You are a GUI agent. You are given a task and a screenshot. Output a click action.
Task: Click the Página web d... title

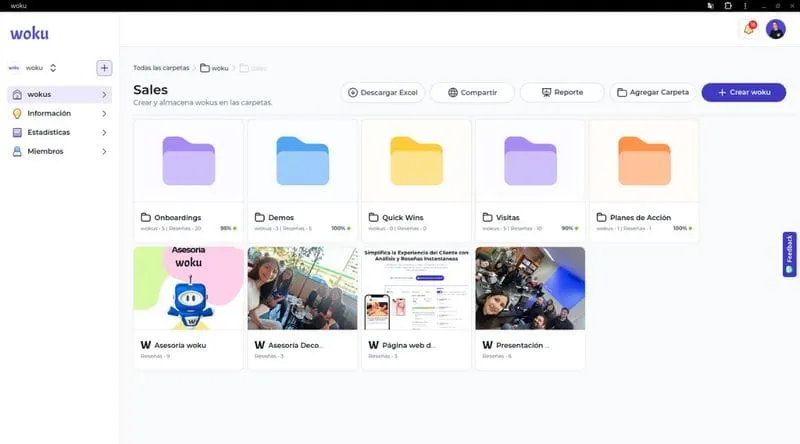(x=409, y=346)
